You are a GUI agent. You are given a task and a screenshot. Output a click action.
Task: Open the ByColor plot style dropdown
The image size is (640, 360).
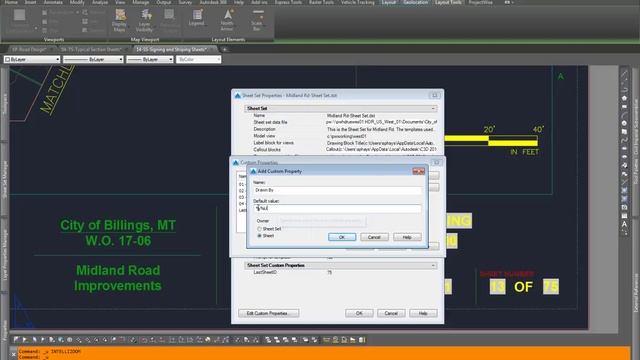[198, 60]
